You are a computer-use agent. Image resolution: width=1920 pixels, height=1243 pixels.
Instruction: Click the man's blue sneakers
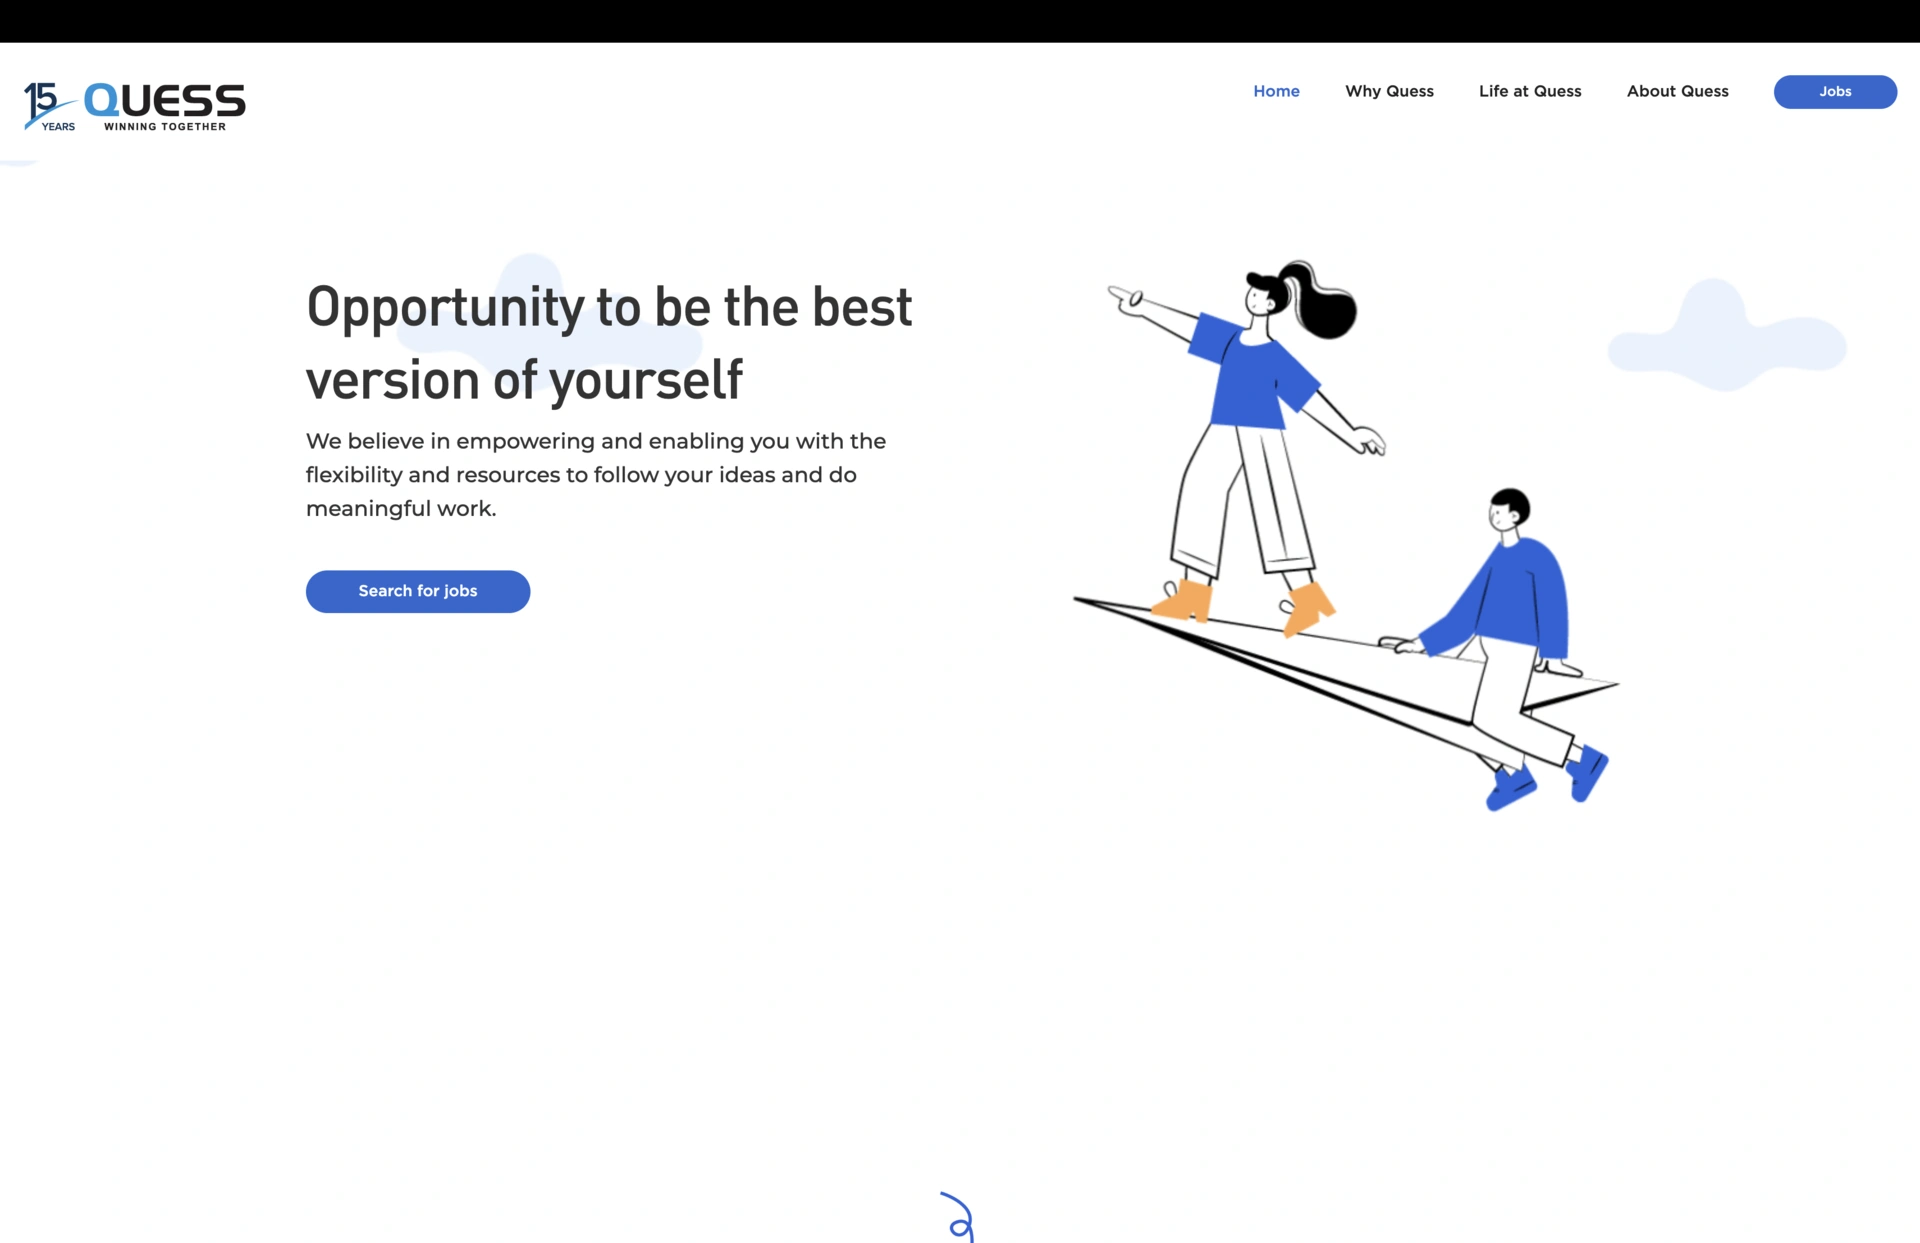pyautogui.click(x=1546, y=778)
